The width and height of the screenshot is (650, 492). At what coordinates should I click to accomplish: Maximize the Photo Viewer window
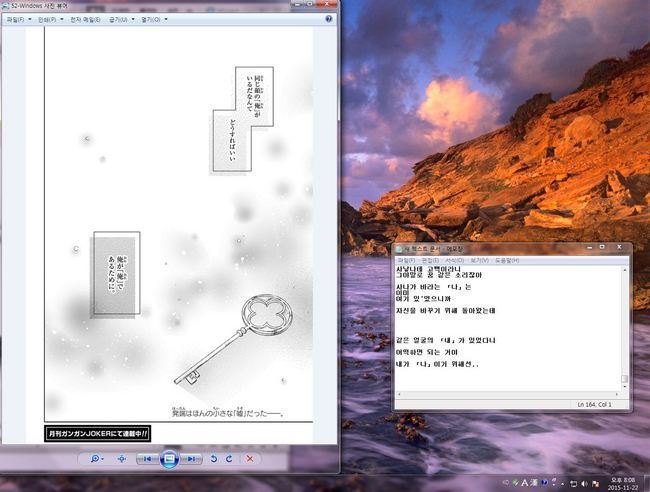(x=310, y=4)
